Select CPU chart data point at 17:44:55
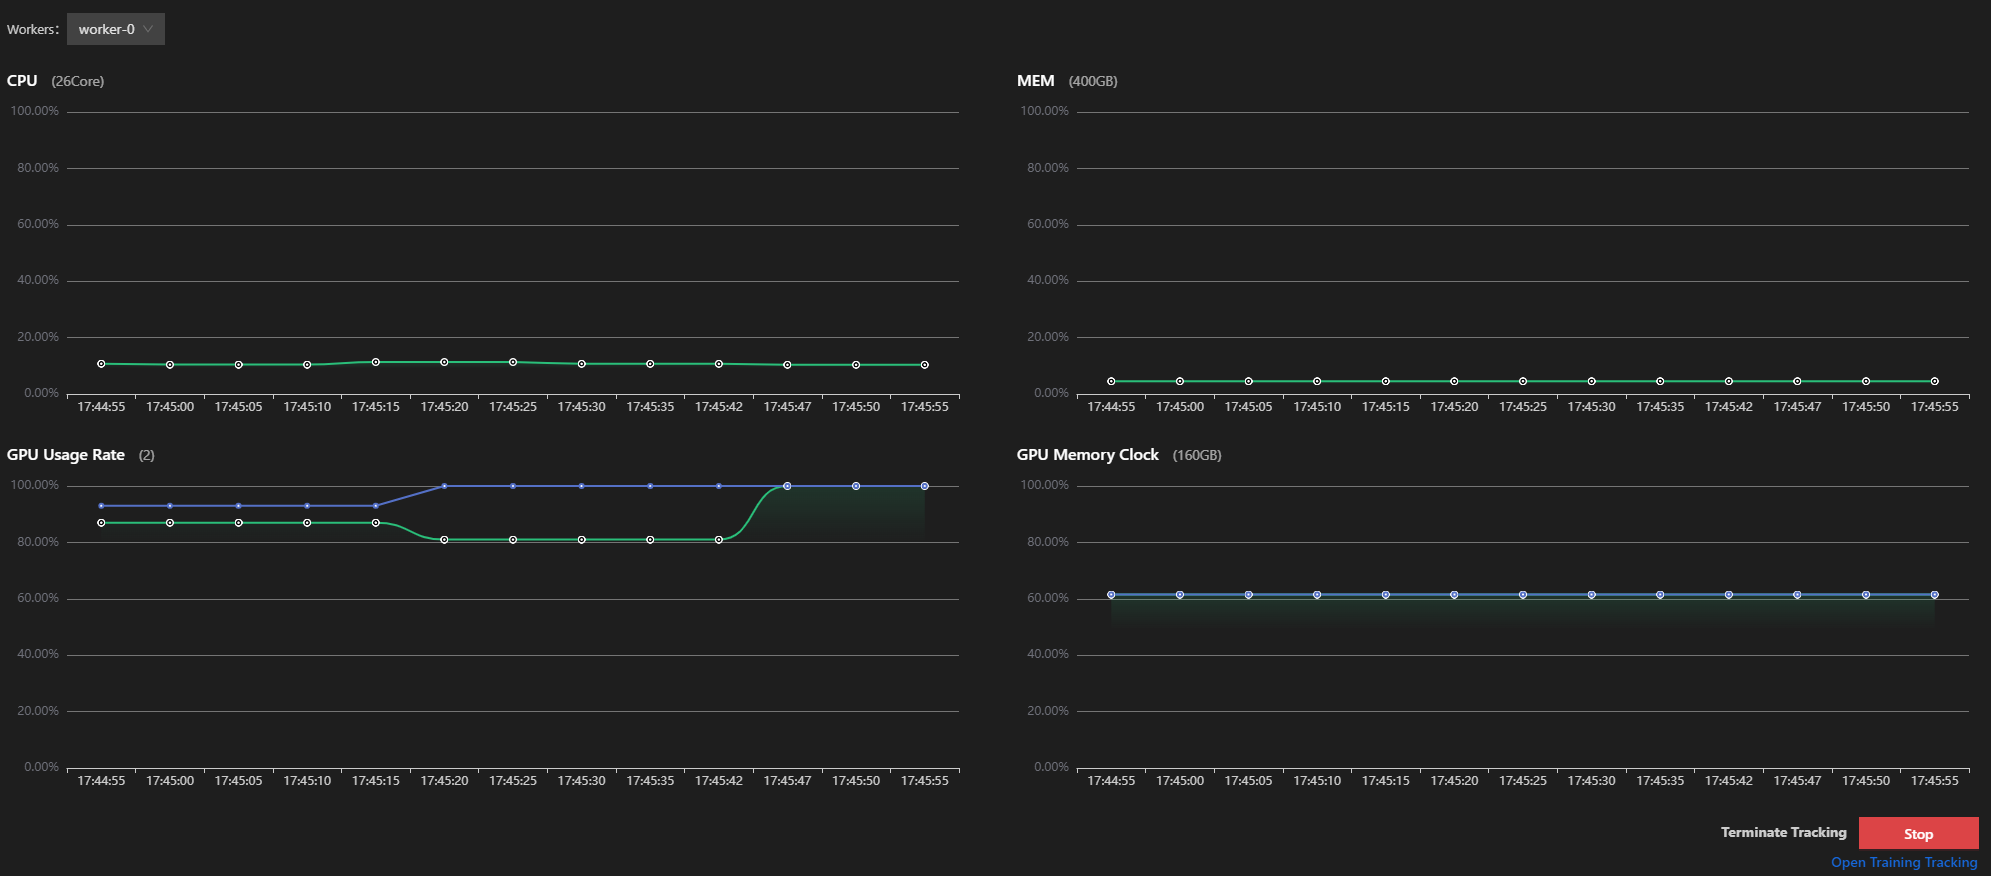1991x876 pixels. pos(101,364)
